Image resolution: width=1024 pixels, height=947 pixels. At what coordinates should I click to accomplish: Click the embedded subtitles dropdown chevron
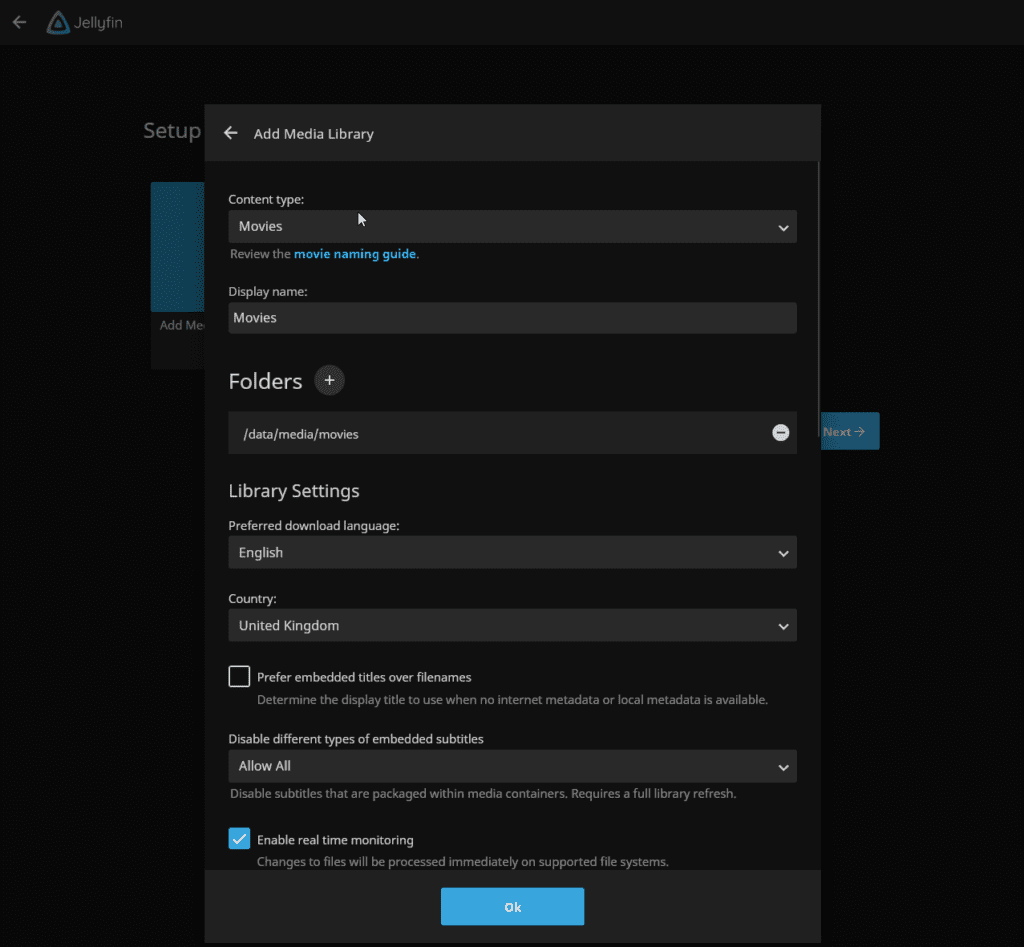783,767
